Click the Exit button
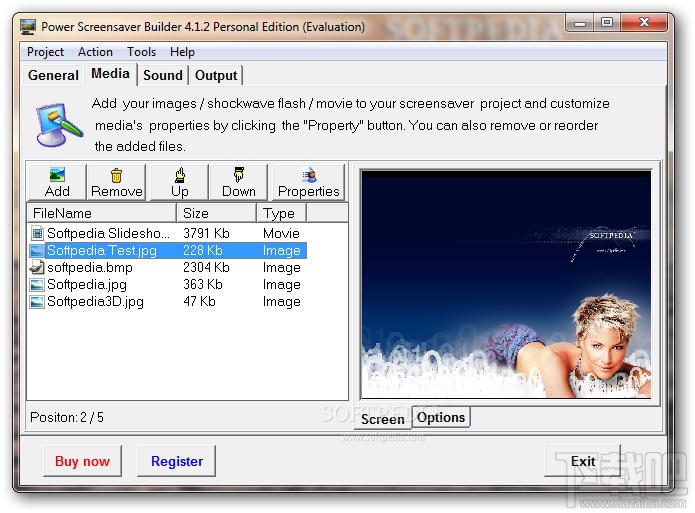The height and width of the screenshot is (513, 695). pyautogui.click(x=582, y=461)
